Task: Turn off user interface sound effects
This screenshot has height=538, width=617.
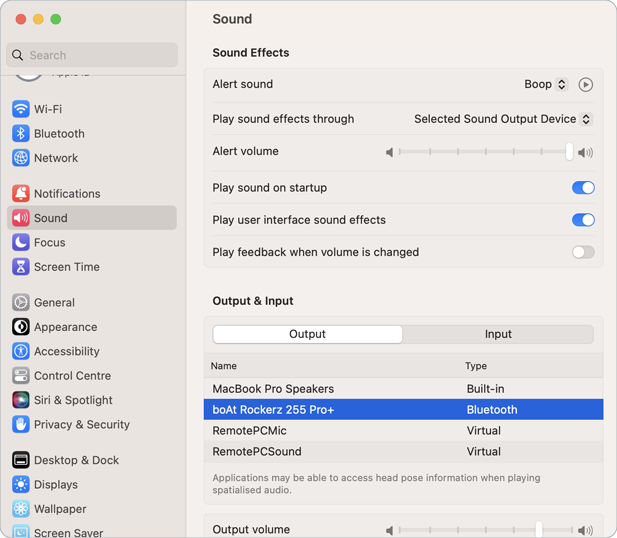Action: point(583,220)
